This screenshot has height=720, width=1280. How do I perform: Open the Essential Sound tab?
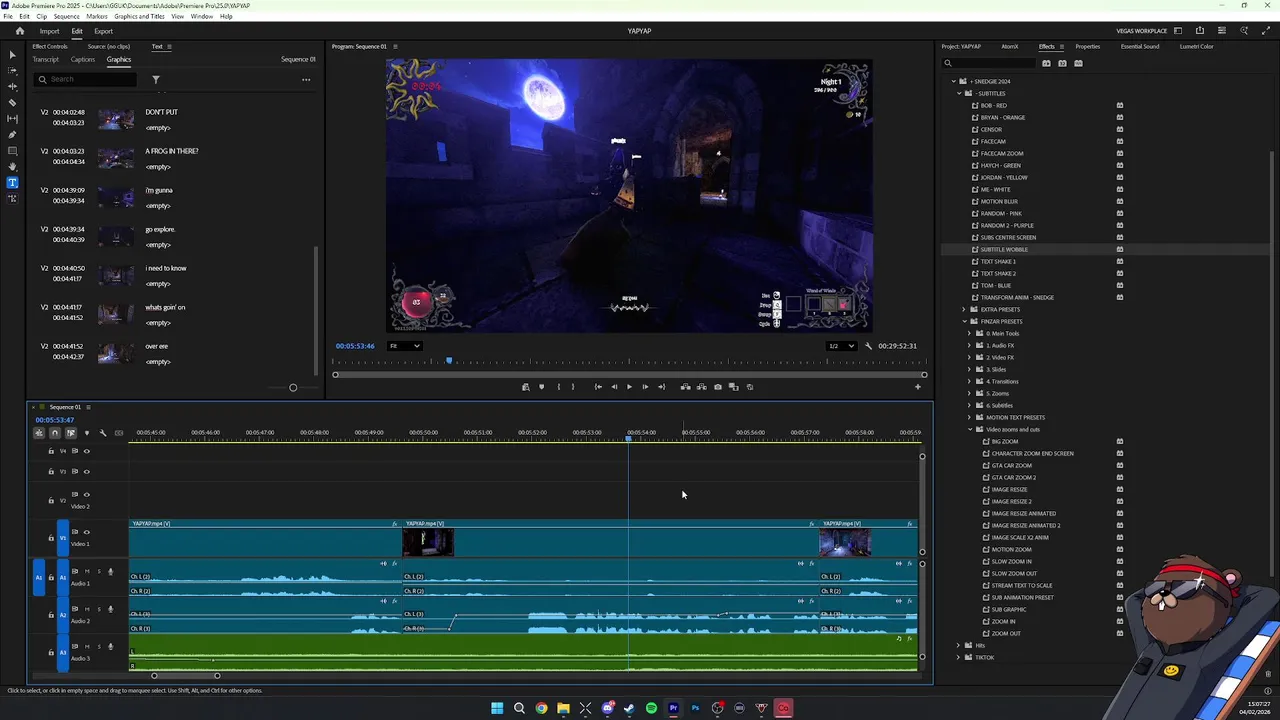click(1140, 46)
